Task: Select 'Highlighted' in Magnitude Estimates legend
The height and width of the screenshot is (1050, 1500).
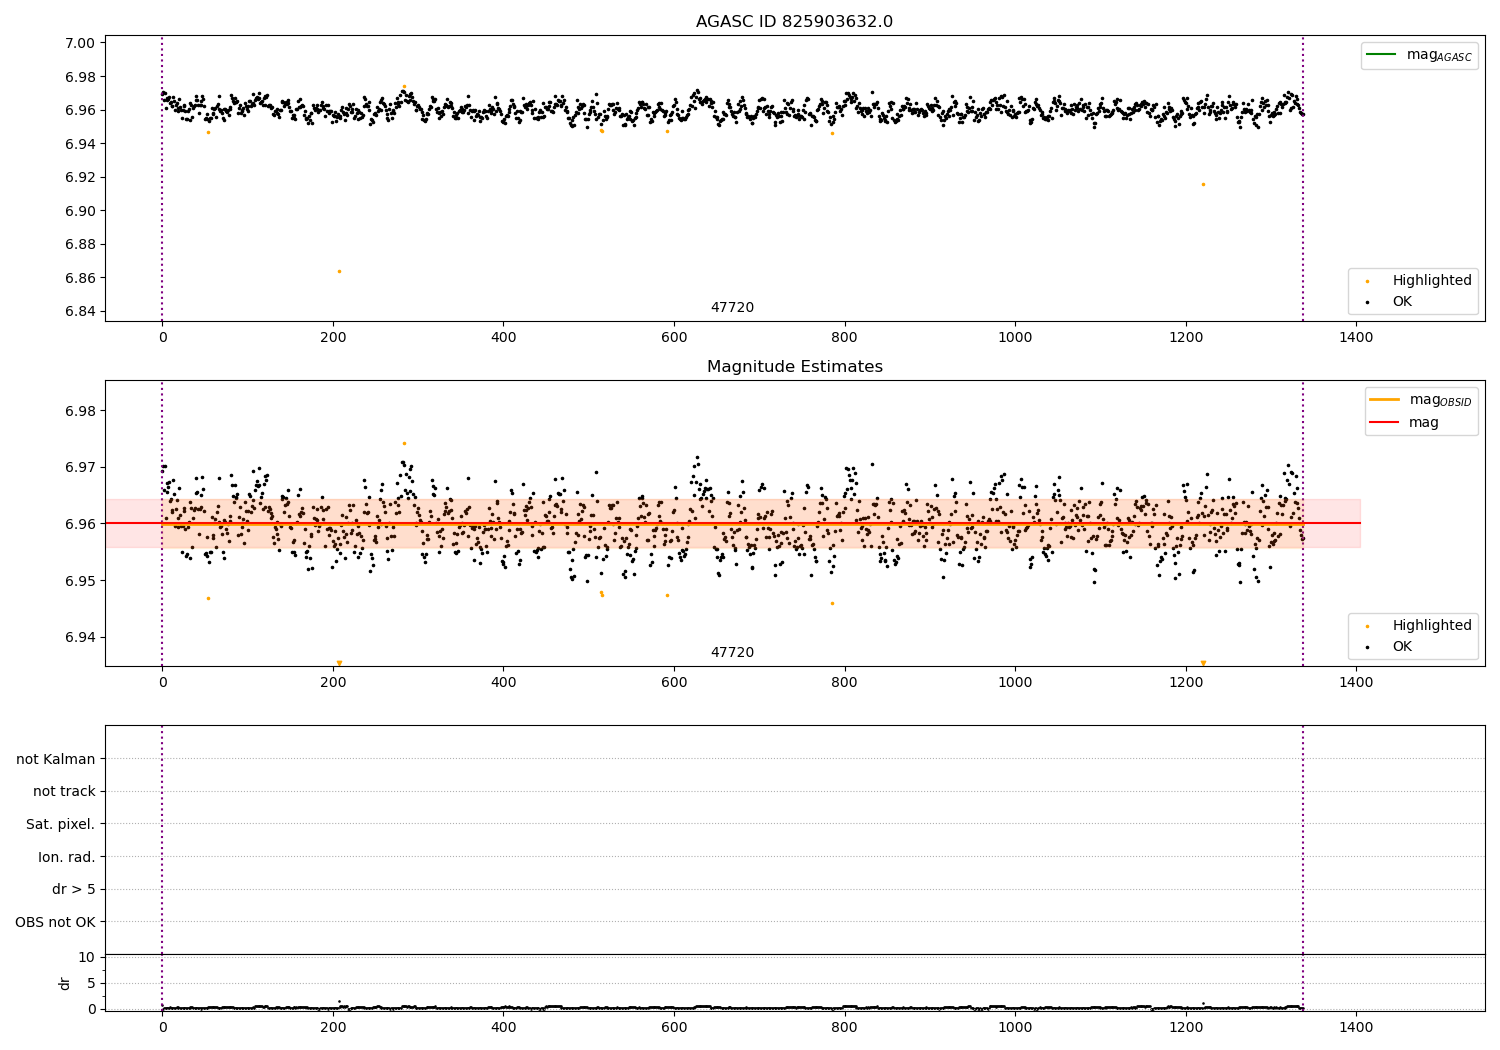Action: (x=1432, y=625)
